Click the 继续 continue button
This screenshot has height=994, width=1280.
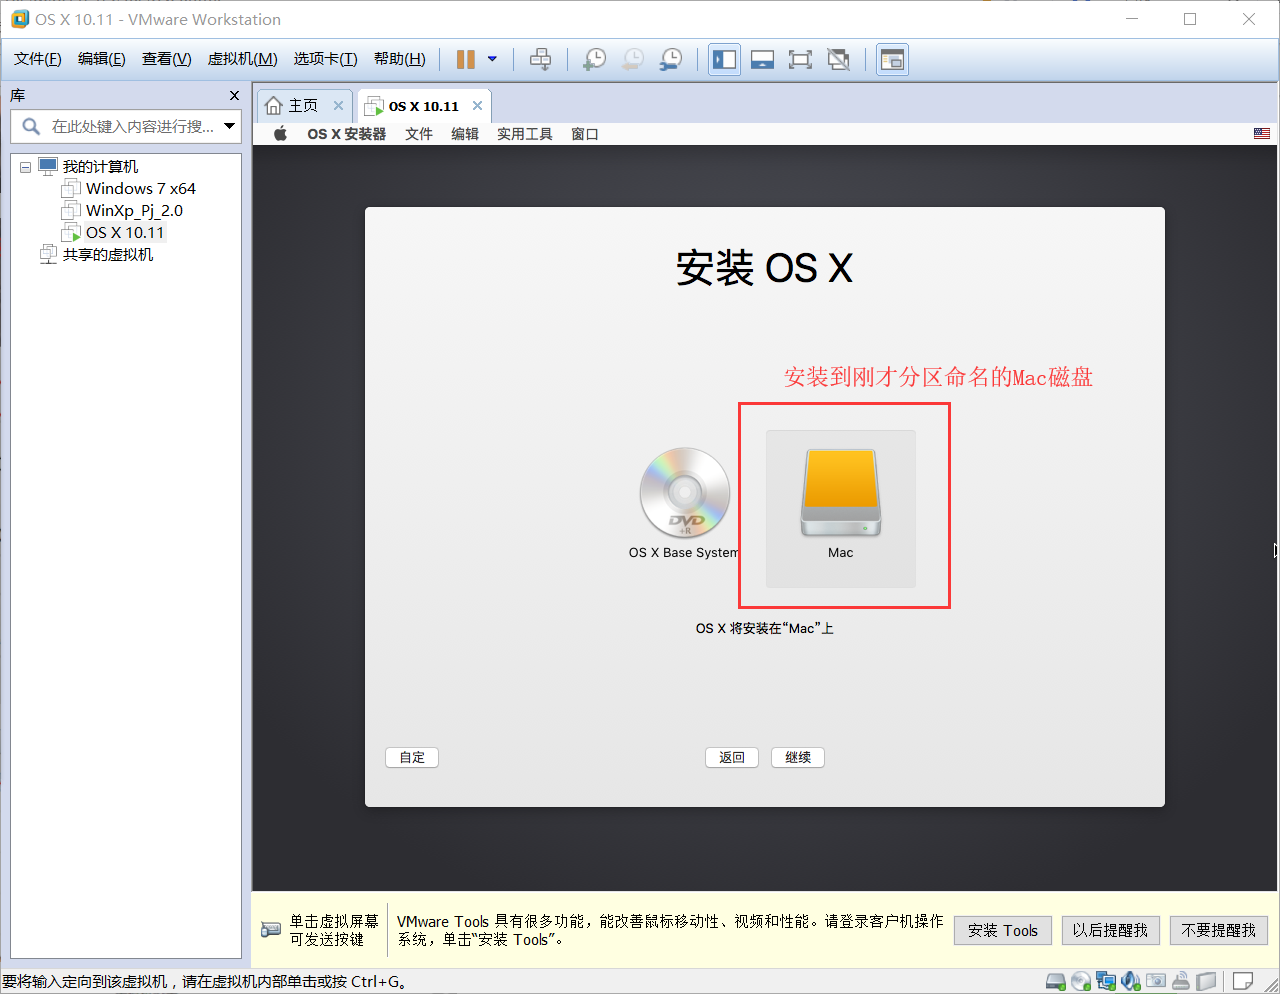pos(798,758)
